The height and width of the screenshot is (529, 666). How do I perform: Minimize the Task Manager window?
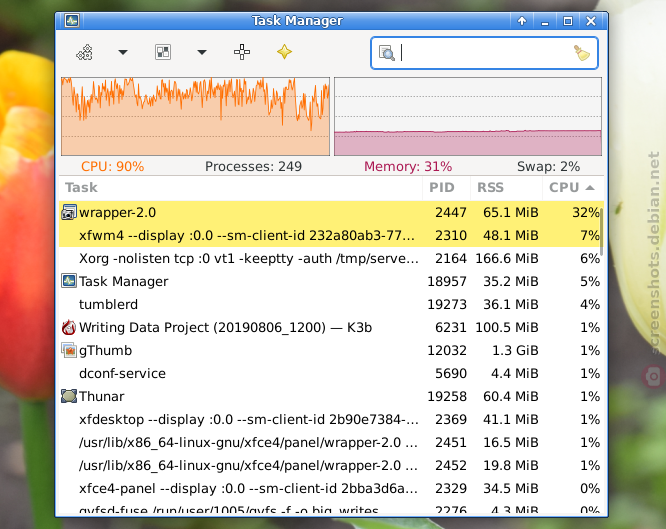(x=545, y=21)
